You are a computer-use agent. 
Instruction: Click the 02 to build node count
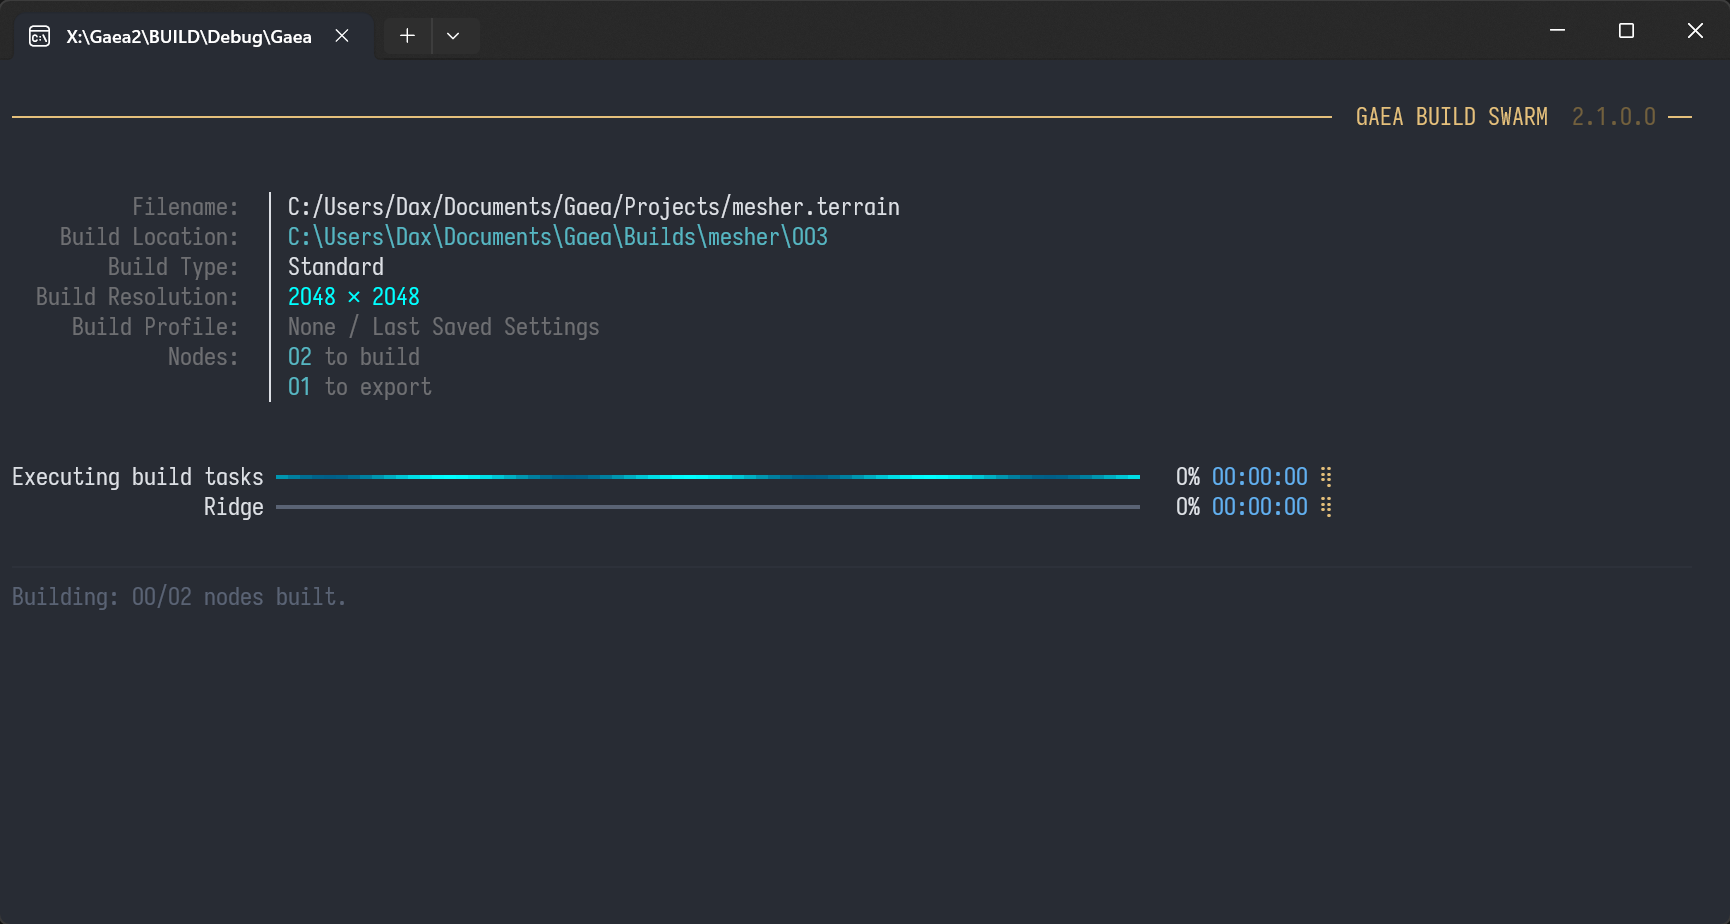point(353,357)
